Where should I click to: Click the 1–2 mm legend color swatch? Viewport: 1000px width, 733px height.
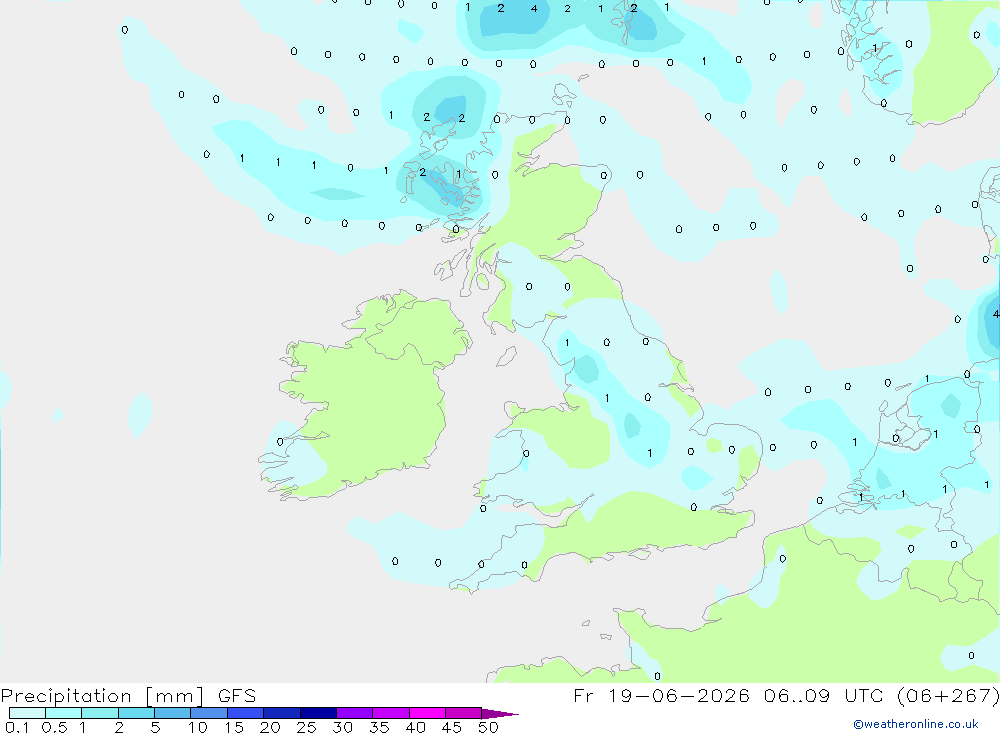(x=99, y=713)
